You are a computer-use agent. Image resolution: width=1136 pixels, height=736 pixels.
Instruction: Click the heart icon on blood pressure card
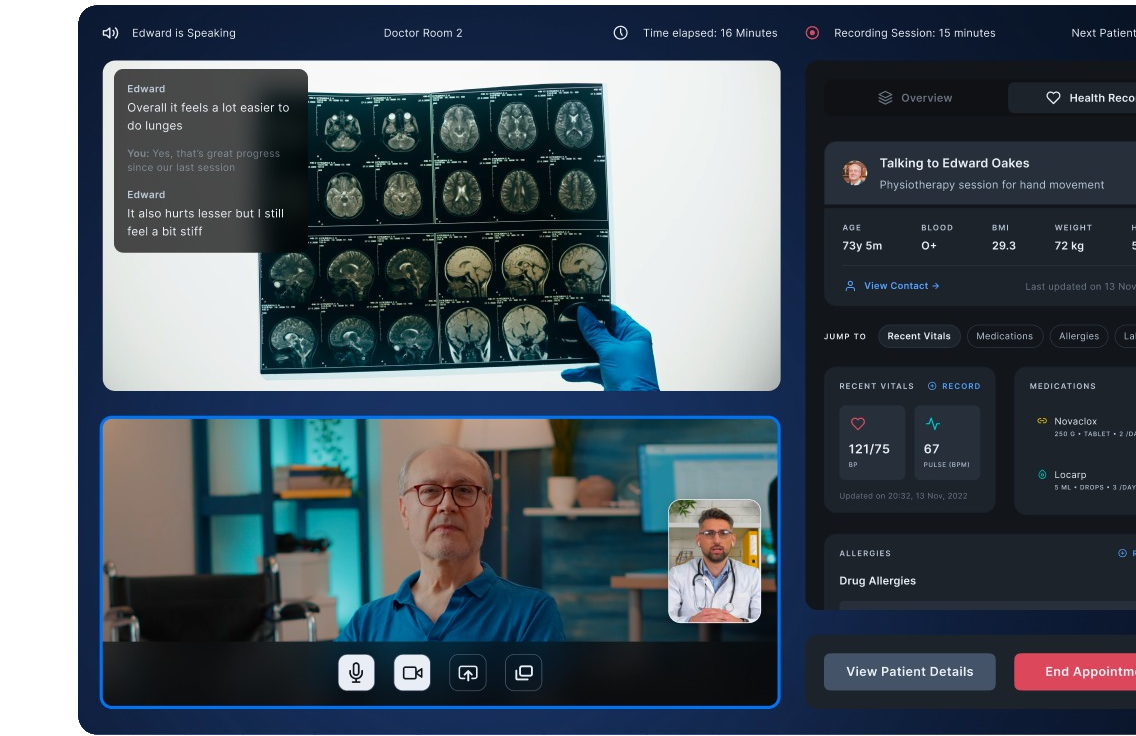coord(858,424)
